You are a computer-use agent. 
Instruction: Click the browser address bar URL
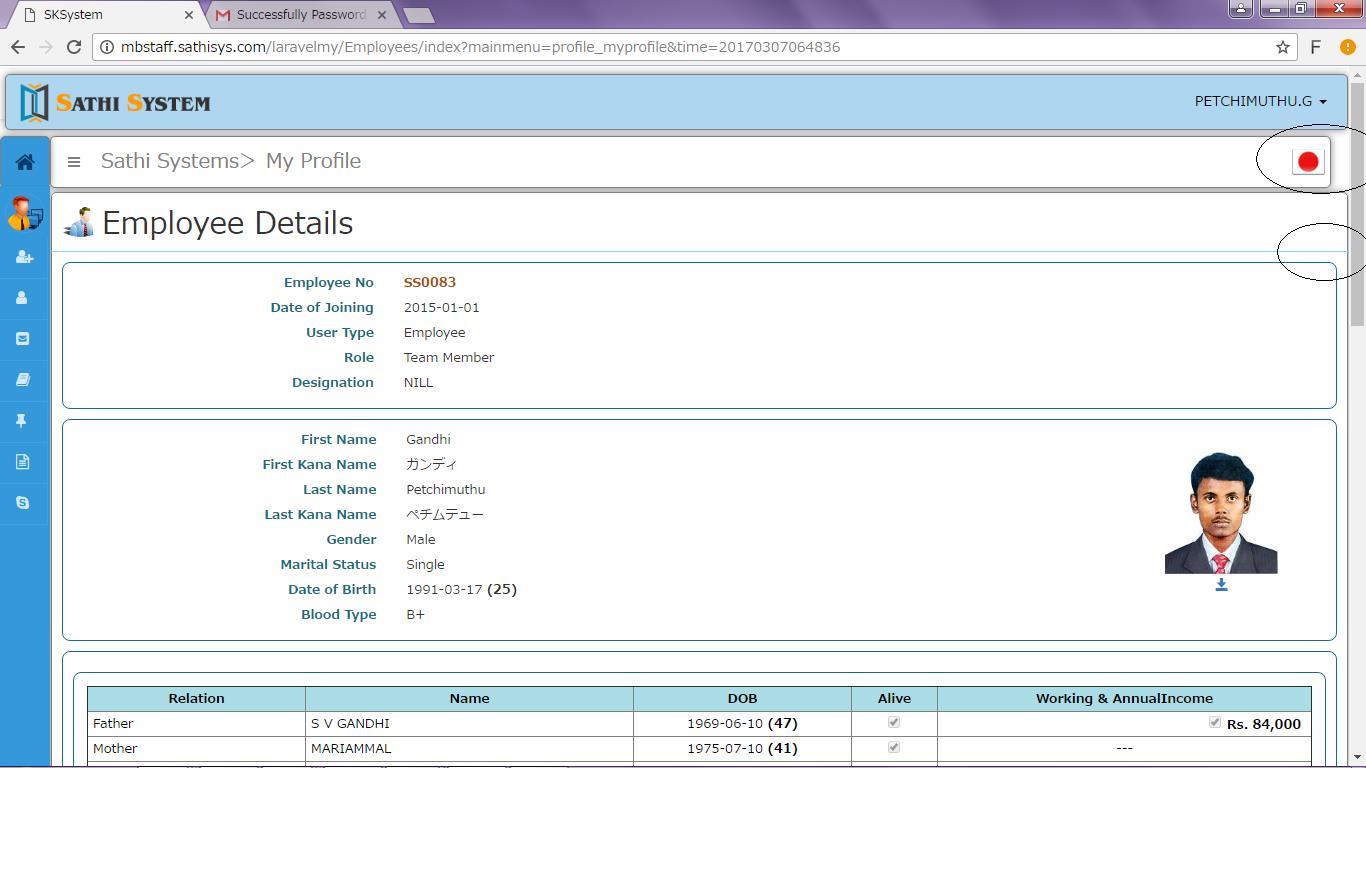coord(480,47)
